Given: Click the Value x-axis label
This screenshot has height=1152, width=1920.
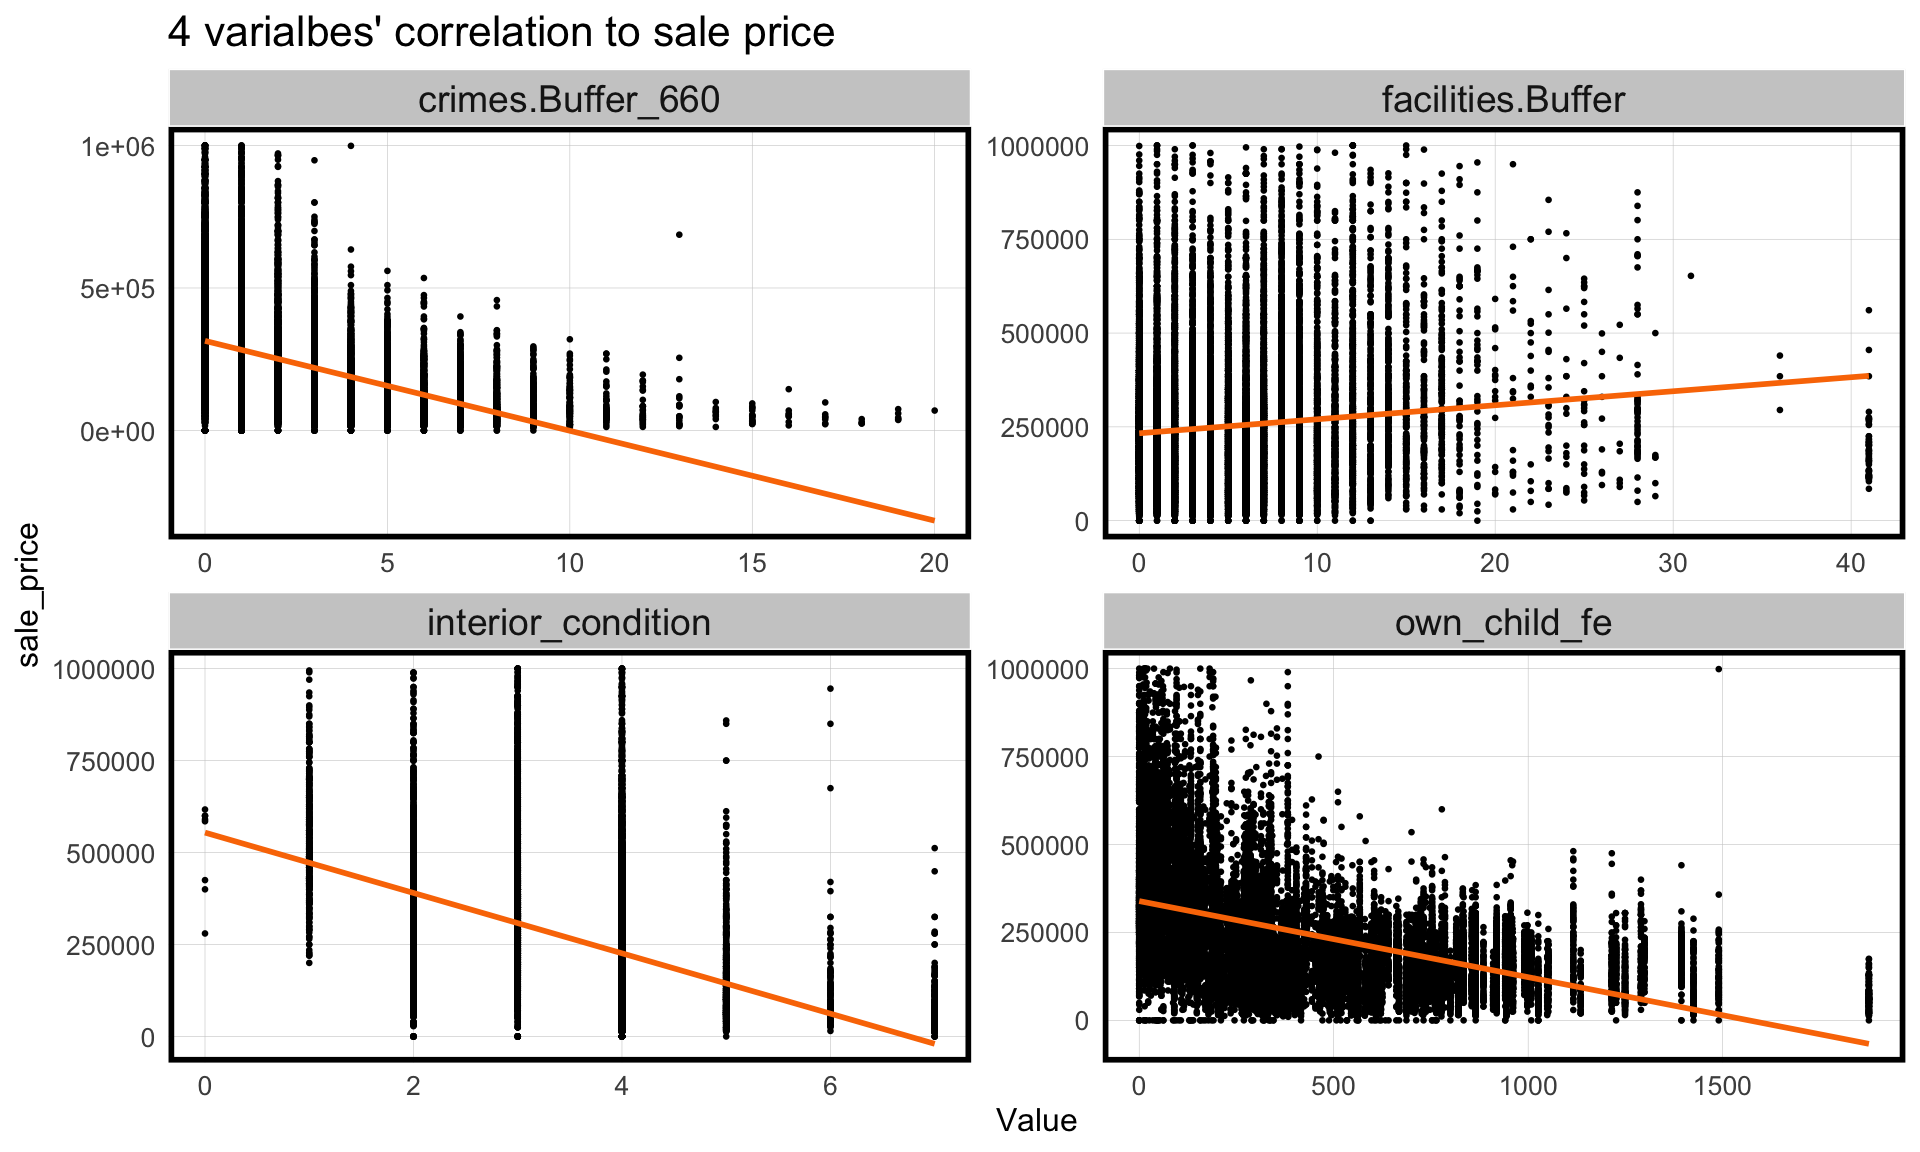Looking at the screenshot, I should click(x=1036, y=1120).
